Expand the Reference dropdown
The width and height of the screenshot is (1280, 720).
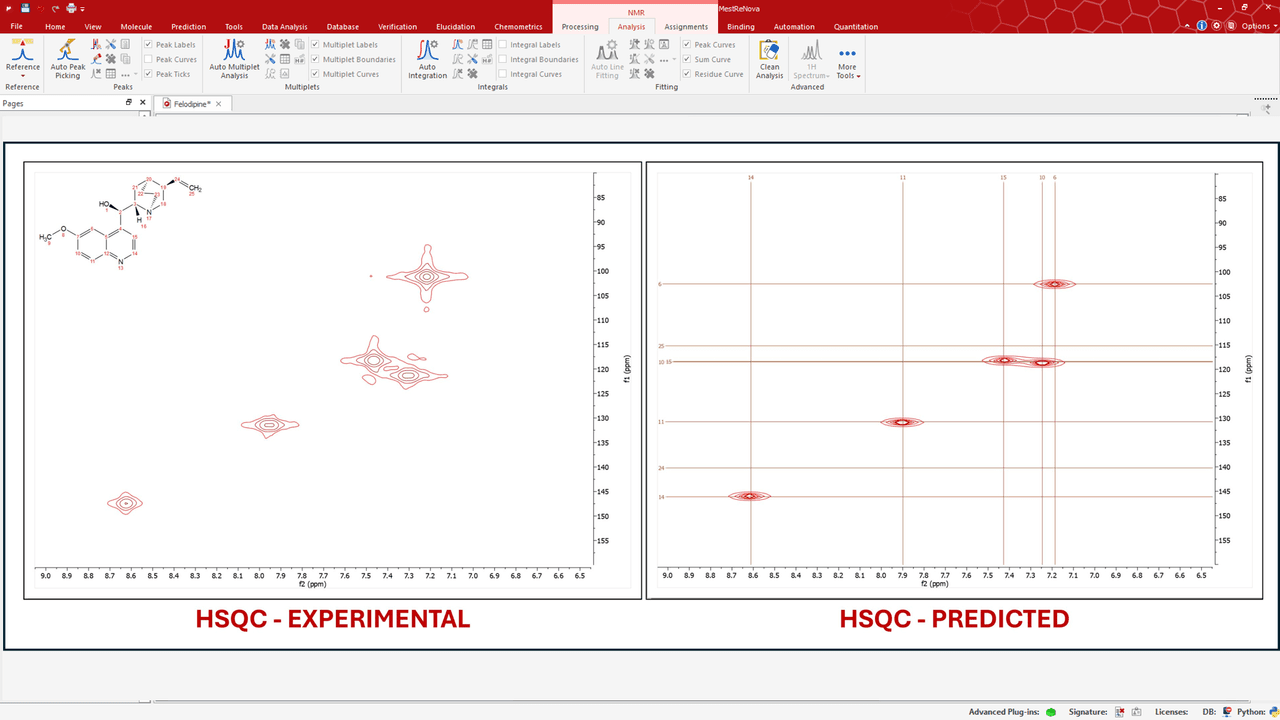23,76
